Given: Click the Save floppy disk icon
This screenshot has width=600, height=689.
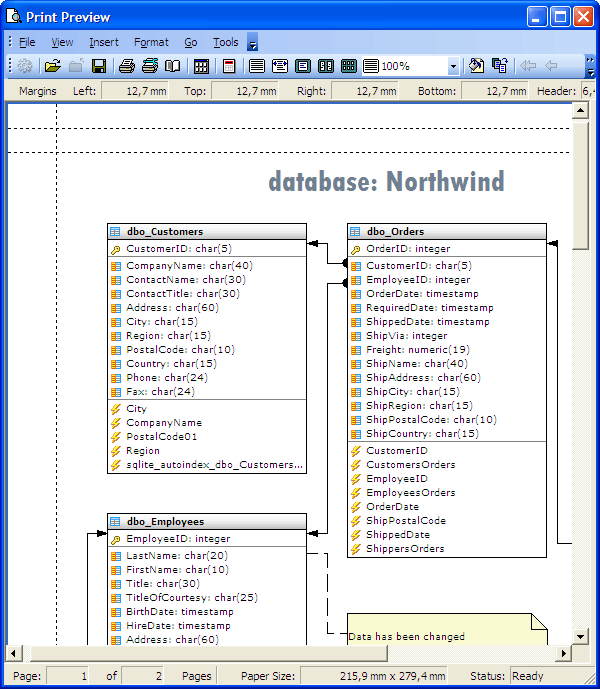Looking at the screenshot, I should click(x=99, y=66).
